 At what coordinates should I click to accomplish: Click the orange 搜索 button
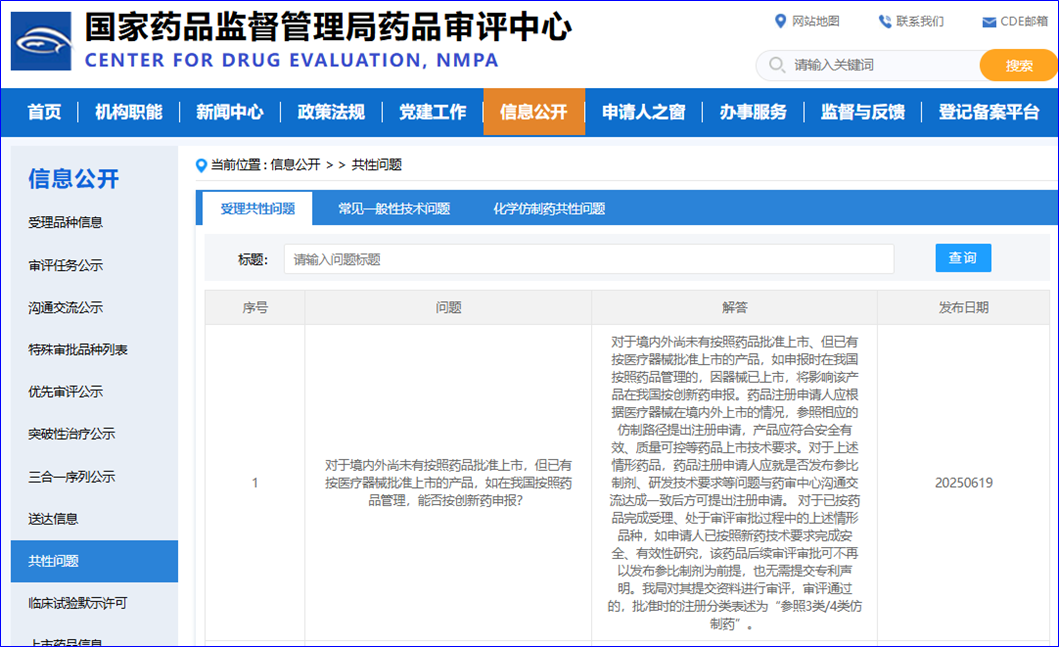coord(1018,66)
